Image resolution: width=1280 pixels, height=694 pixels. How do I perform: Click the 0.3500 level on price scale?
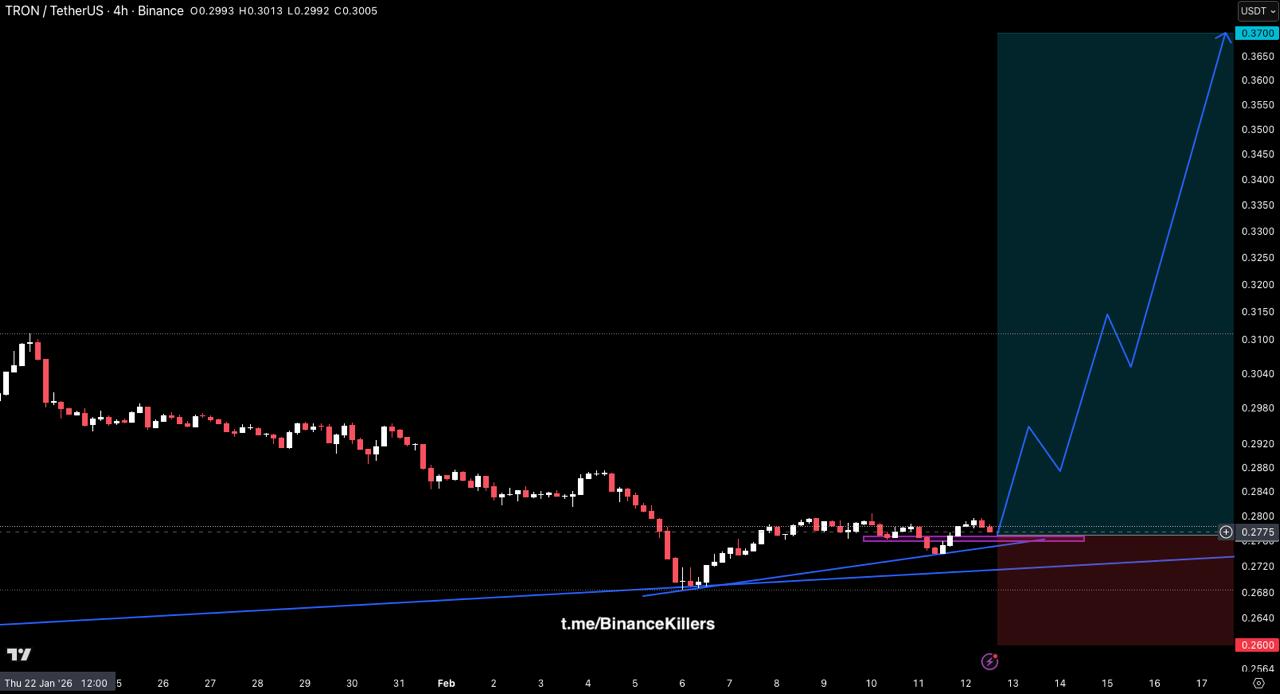coord(1257,130)
